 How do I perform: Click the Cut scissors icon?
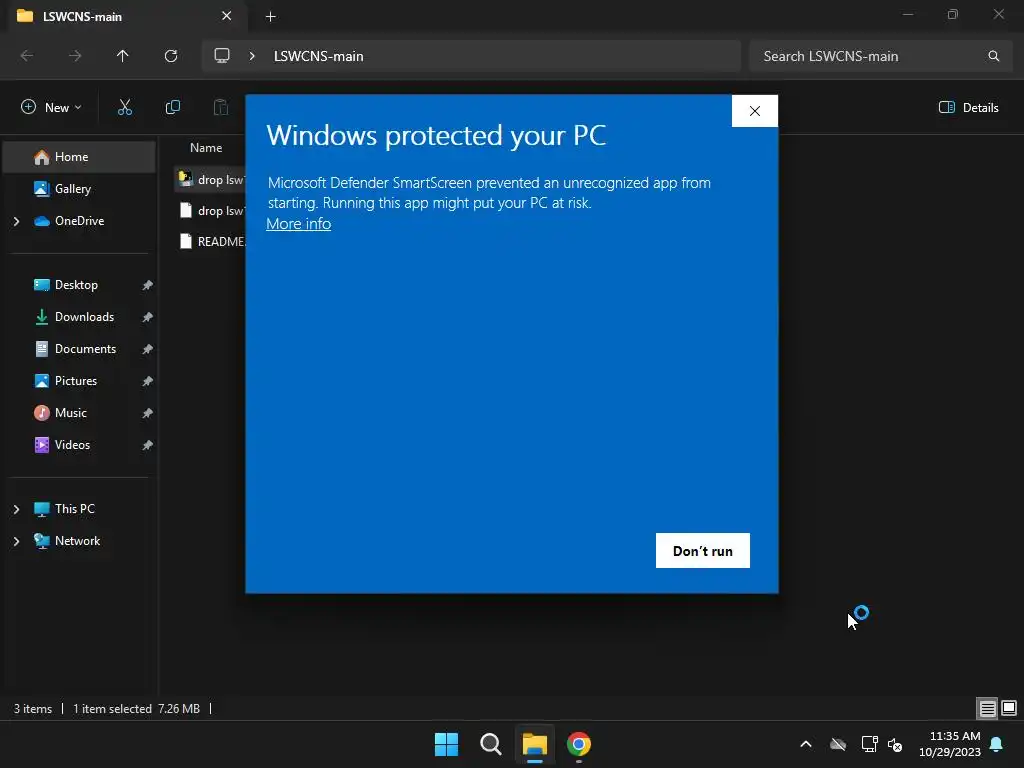point(125,108)
